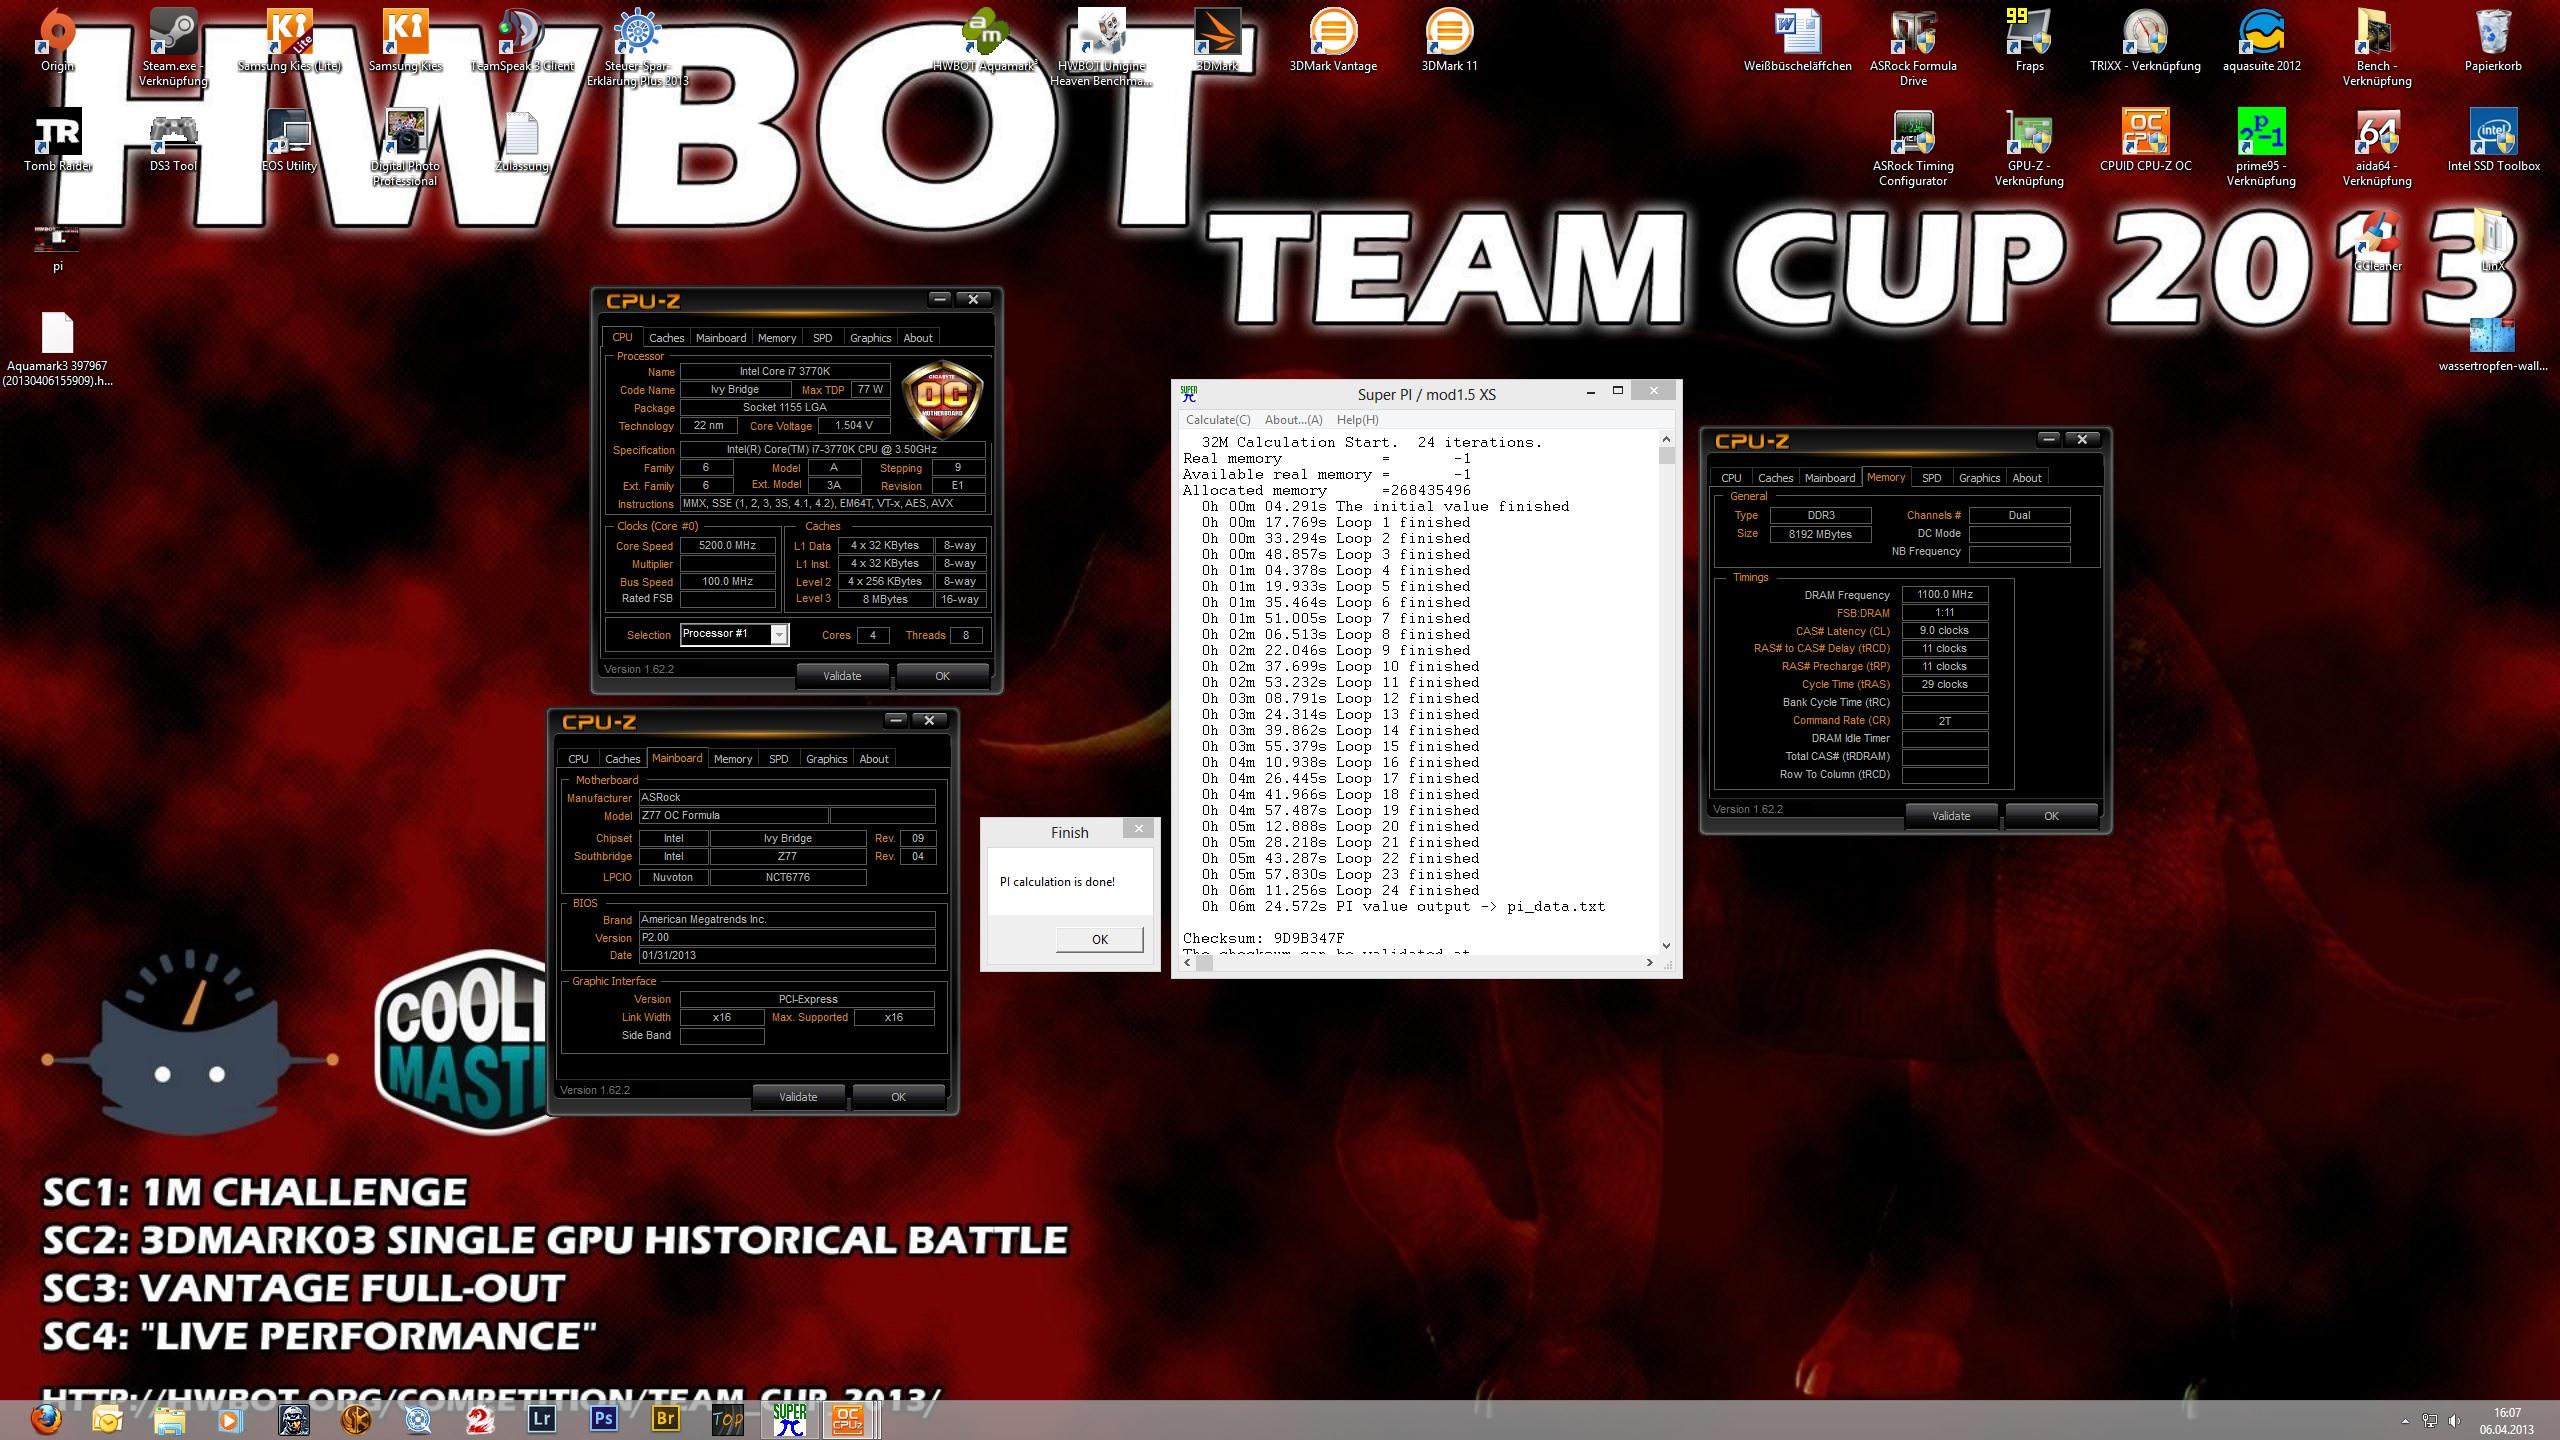Open TRIXX shortcut on desktop
This screenshot has height=1440, width=2560.
[x=2145, y=40]
